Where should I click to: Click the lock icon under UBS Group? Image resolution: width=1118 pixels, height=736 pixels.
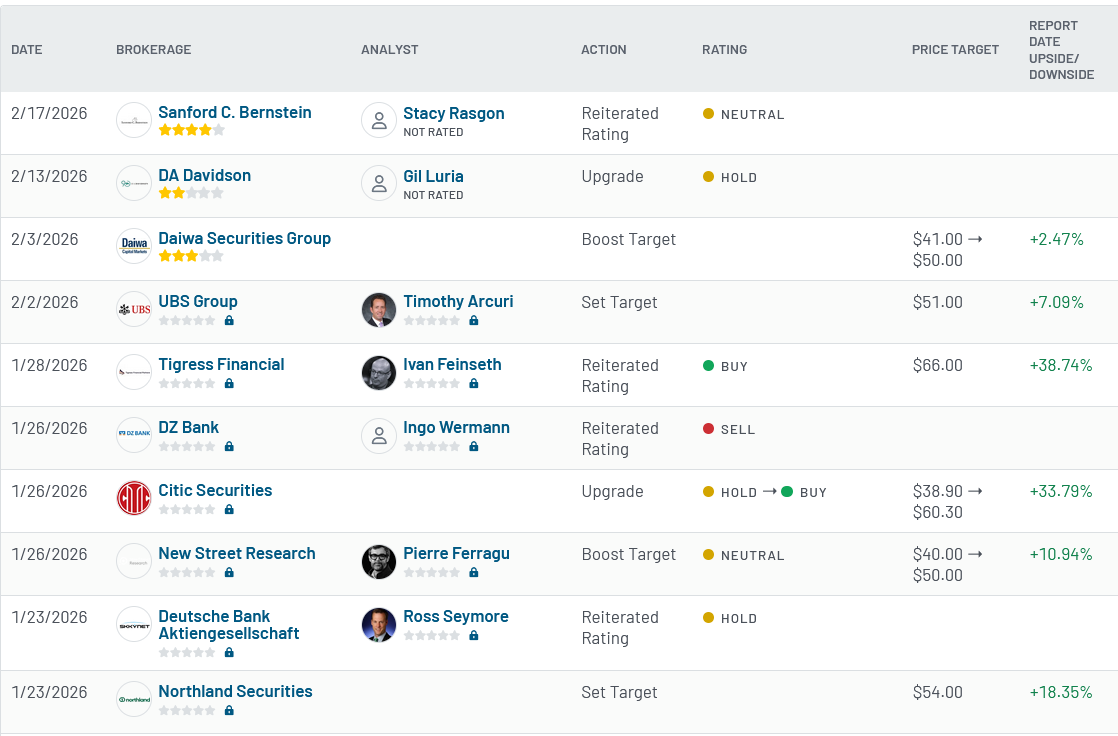coord(229,320)
